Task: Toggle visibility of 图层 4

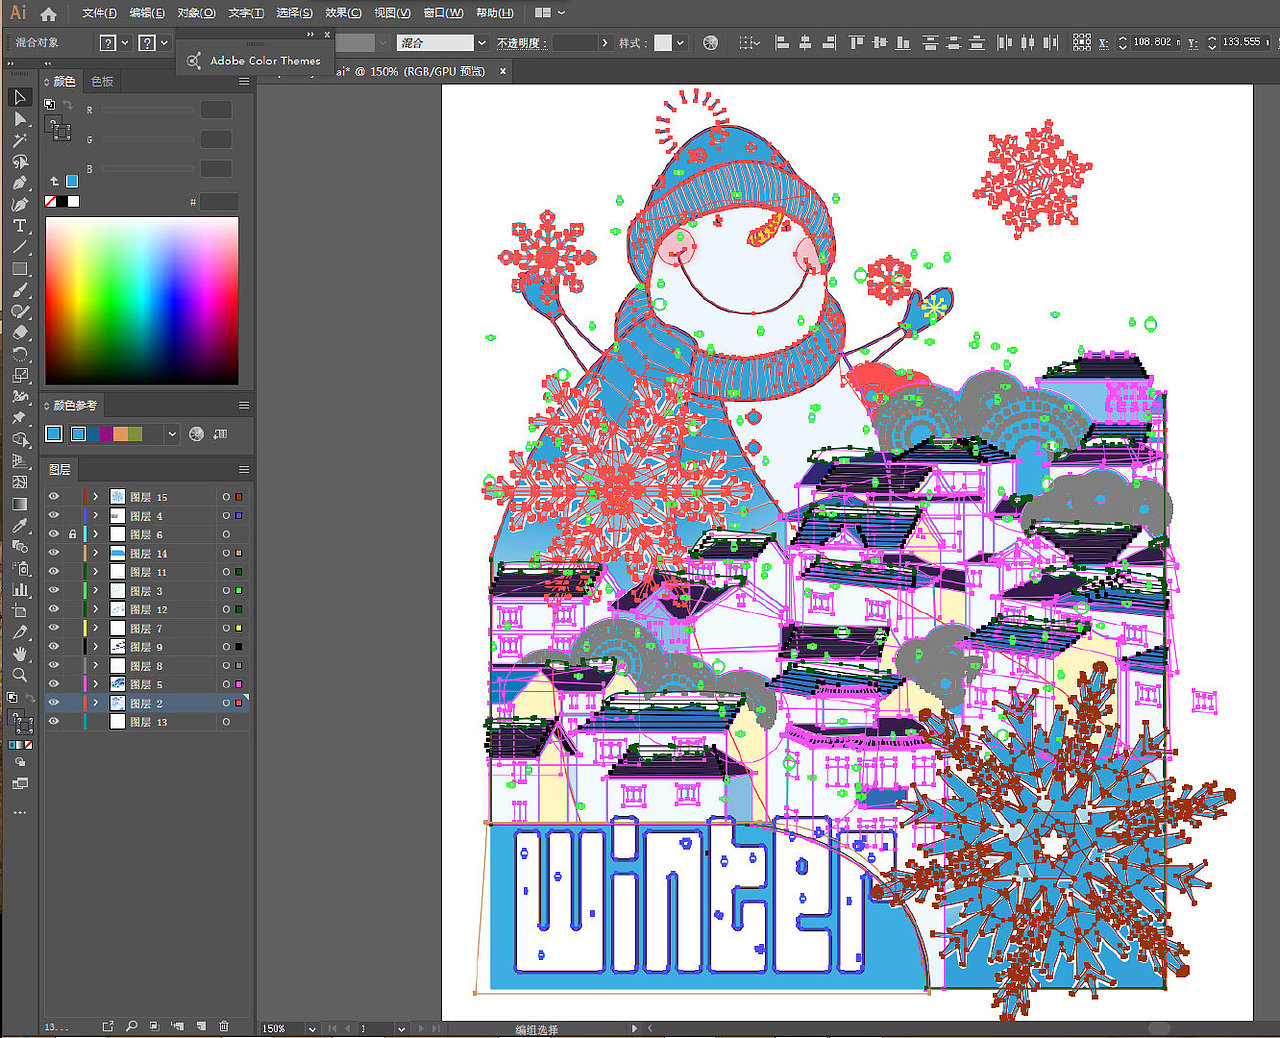Action: click(54, 516)
